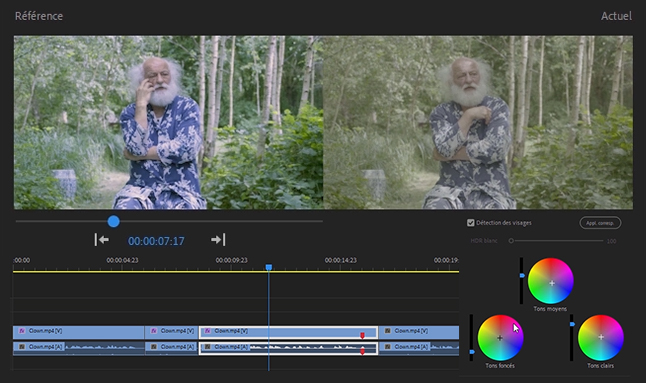Click ruler at timecode 00:00:04:23

(x=122, y=260)
